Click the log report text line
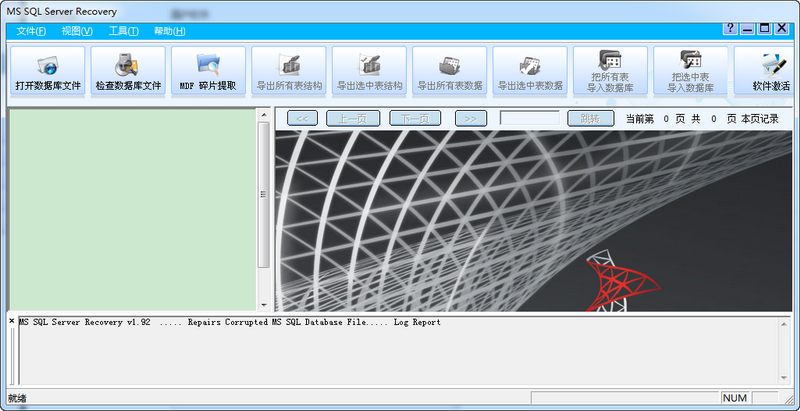The image size is (800, 411). coord(230,322)
